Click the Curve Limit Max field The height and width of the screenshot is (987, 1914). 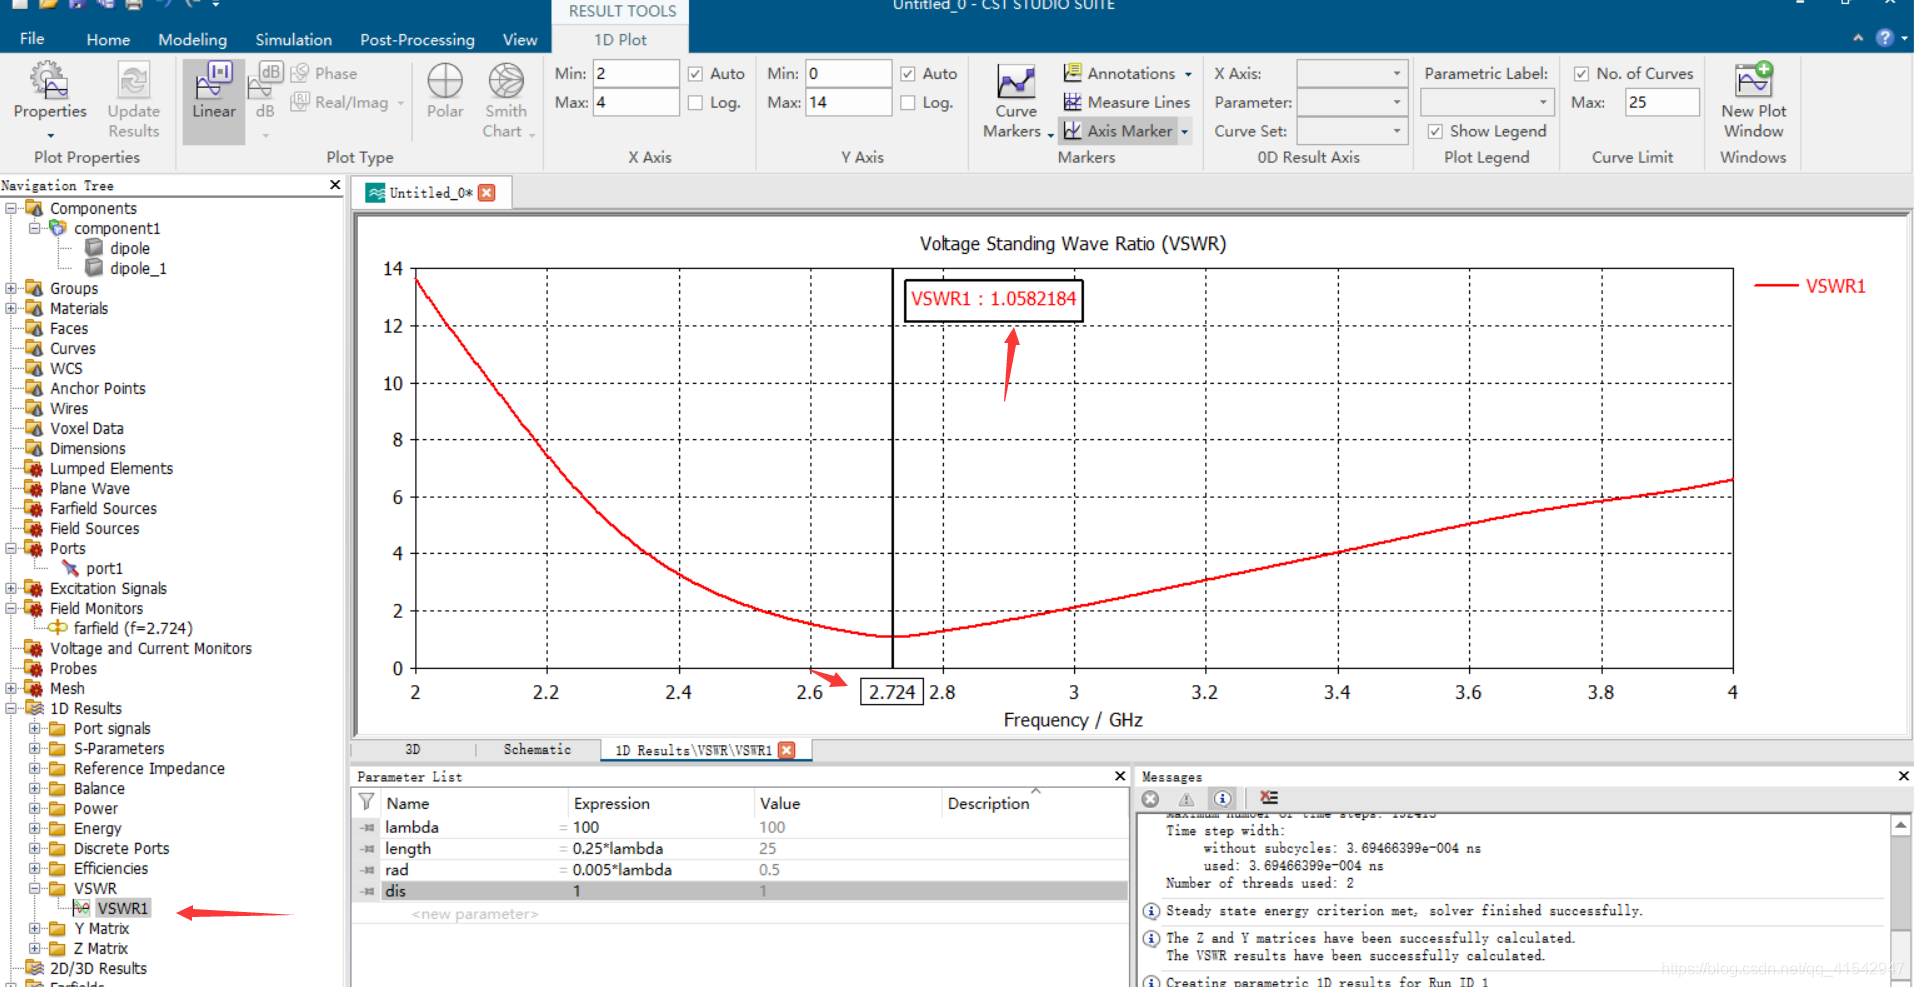[1662, 102]
